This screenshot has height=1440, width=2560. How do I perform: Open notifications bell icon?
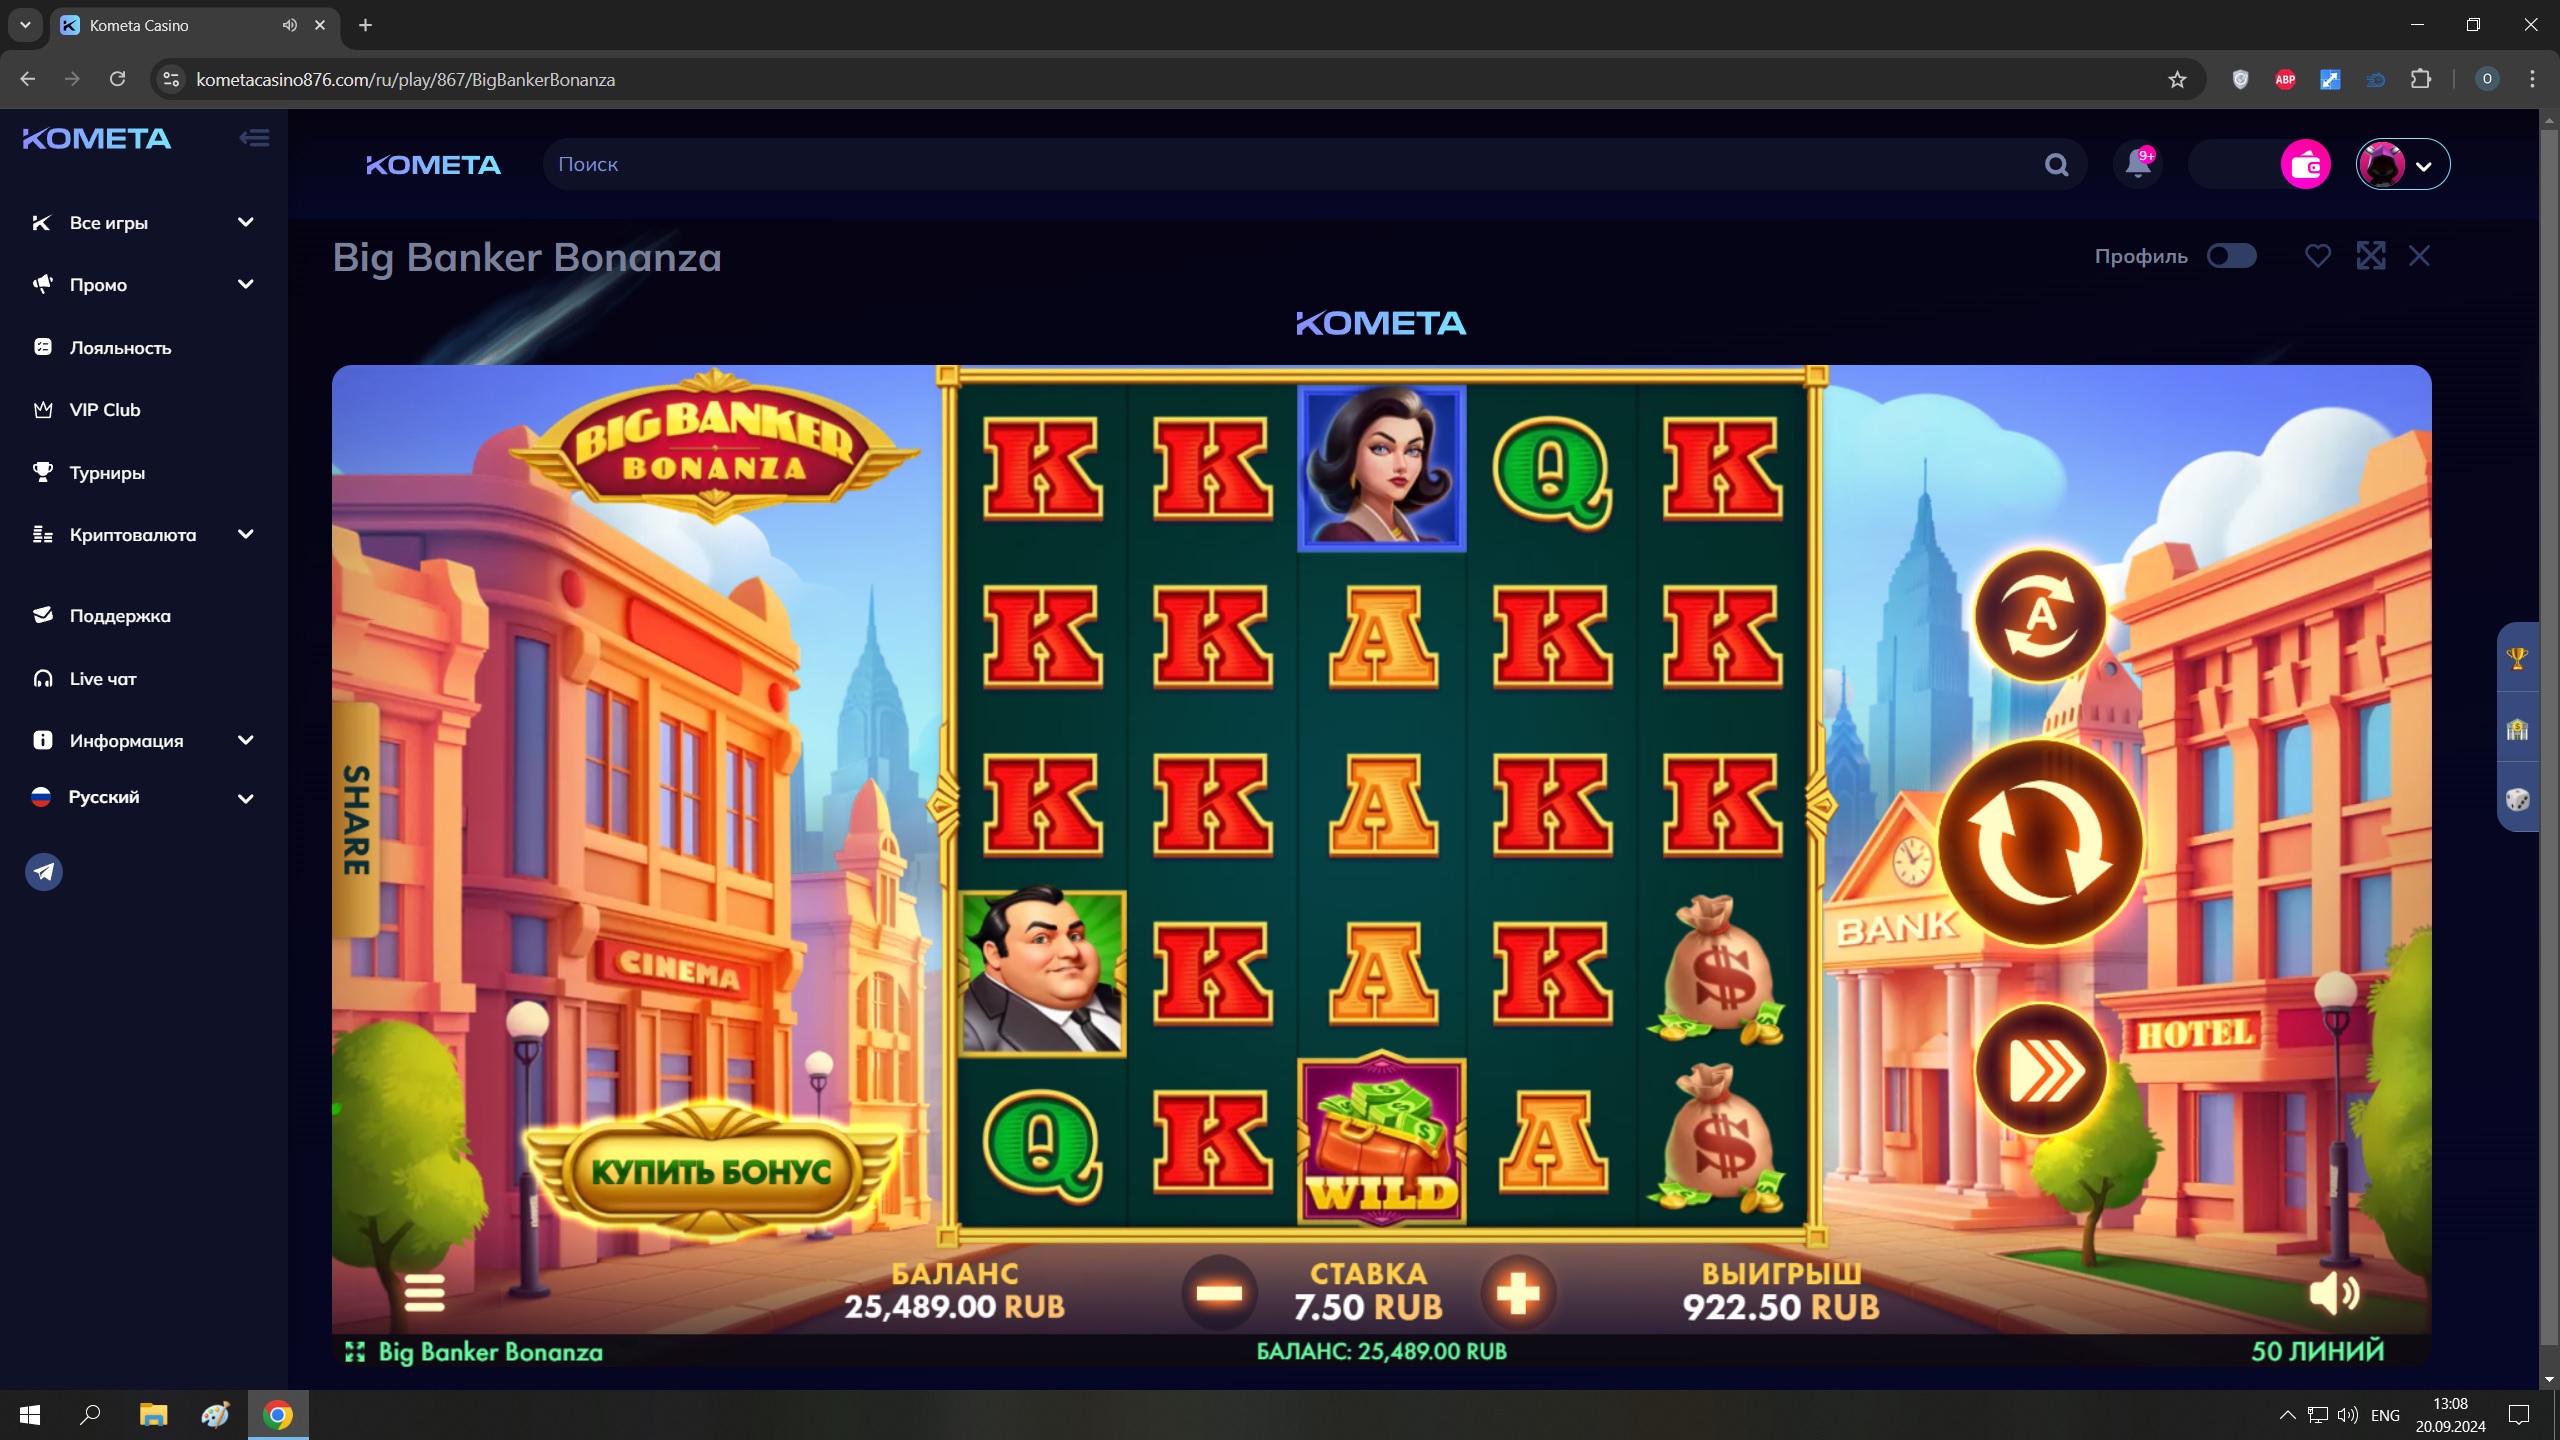(2138, 164)
